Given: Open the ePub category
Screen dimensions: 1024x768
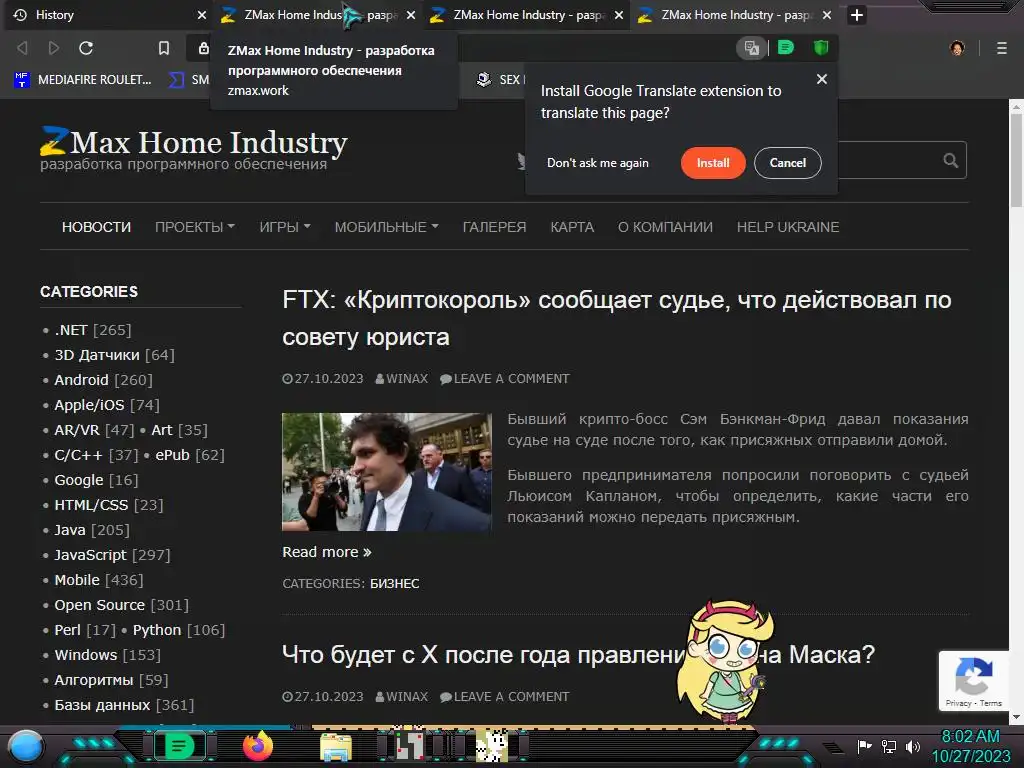Looking at the screenshot, I should tap(172, 455).
